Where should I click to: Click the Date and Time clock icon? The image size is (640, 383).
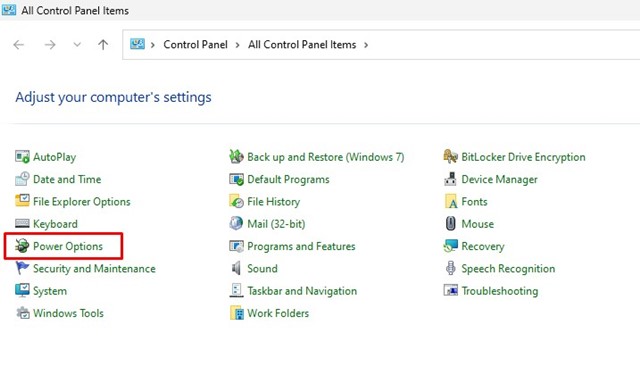(22, 179)
